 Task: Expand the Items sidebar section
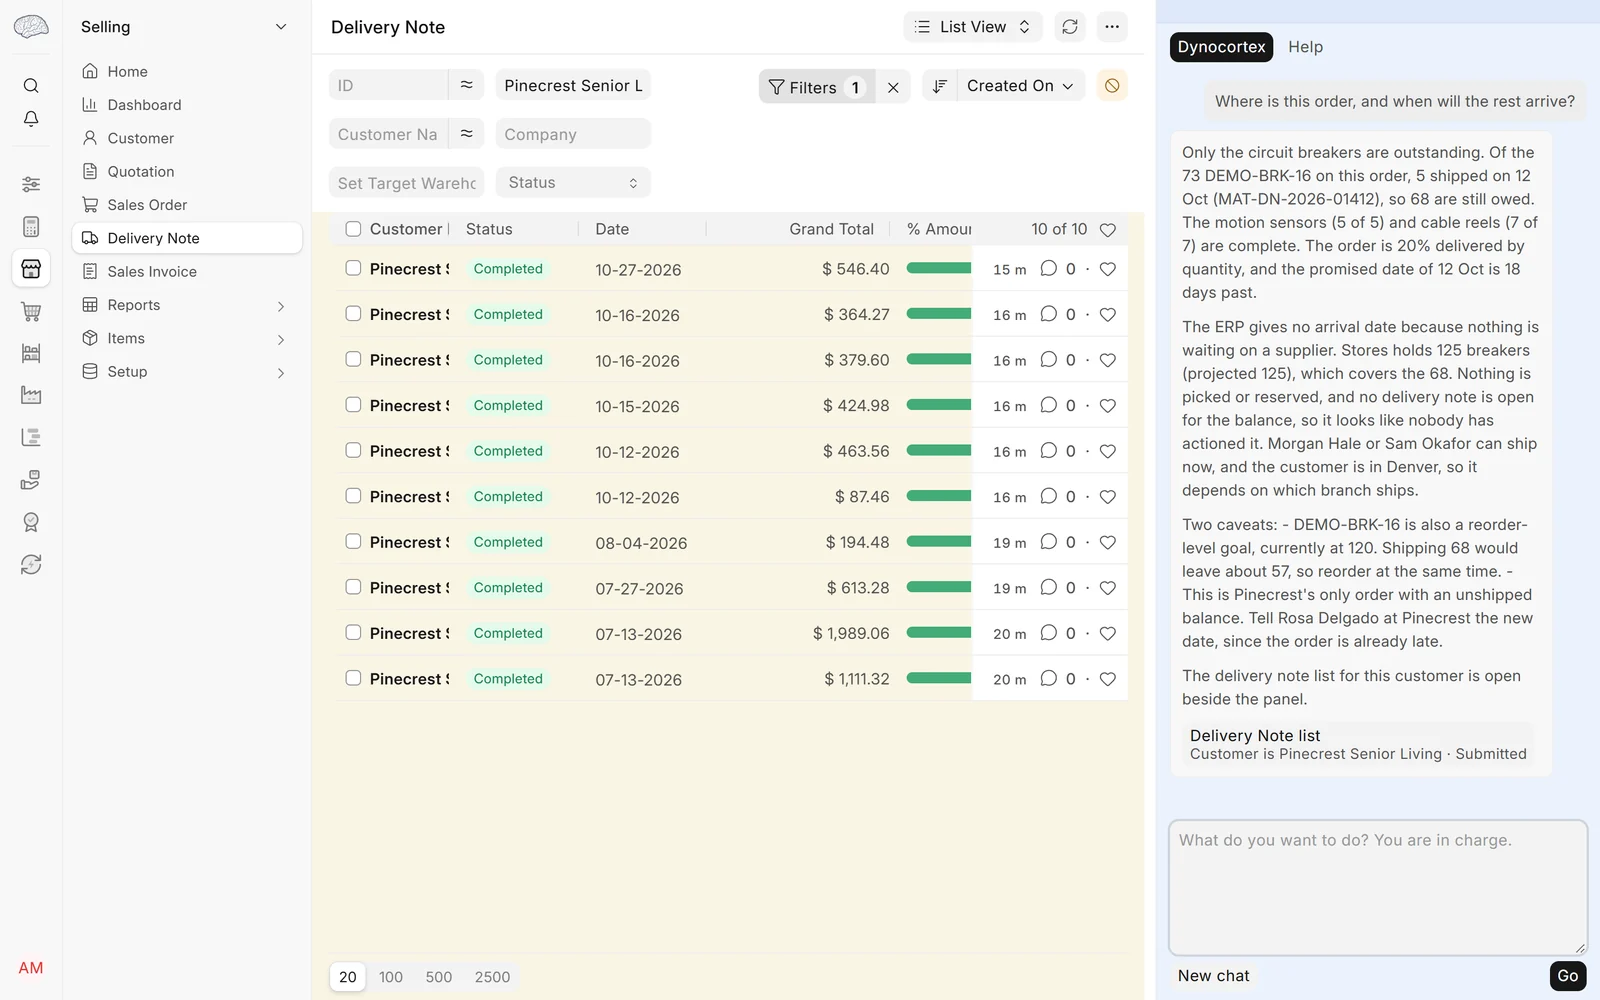pos(187,338)
